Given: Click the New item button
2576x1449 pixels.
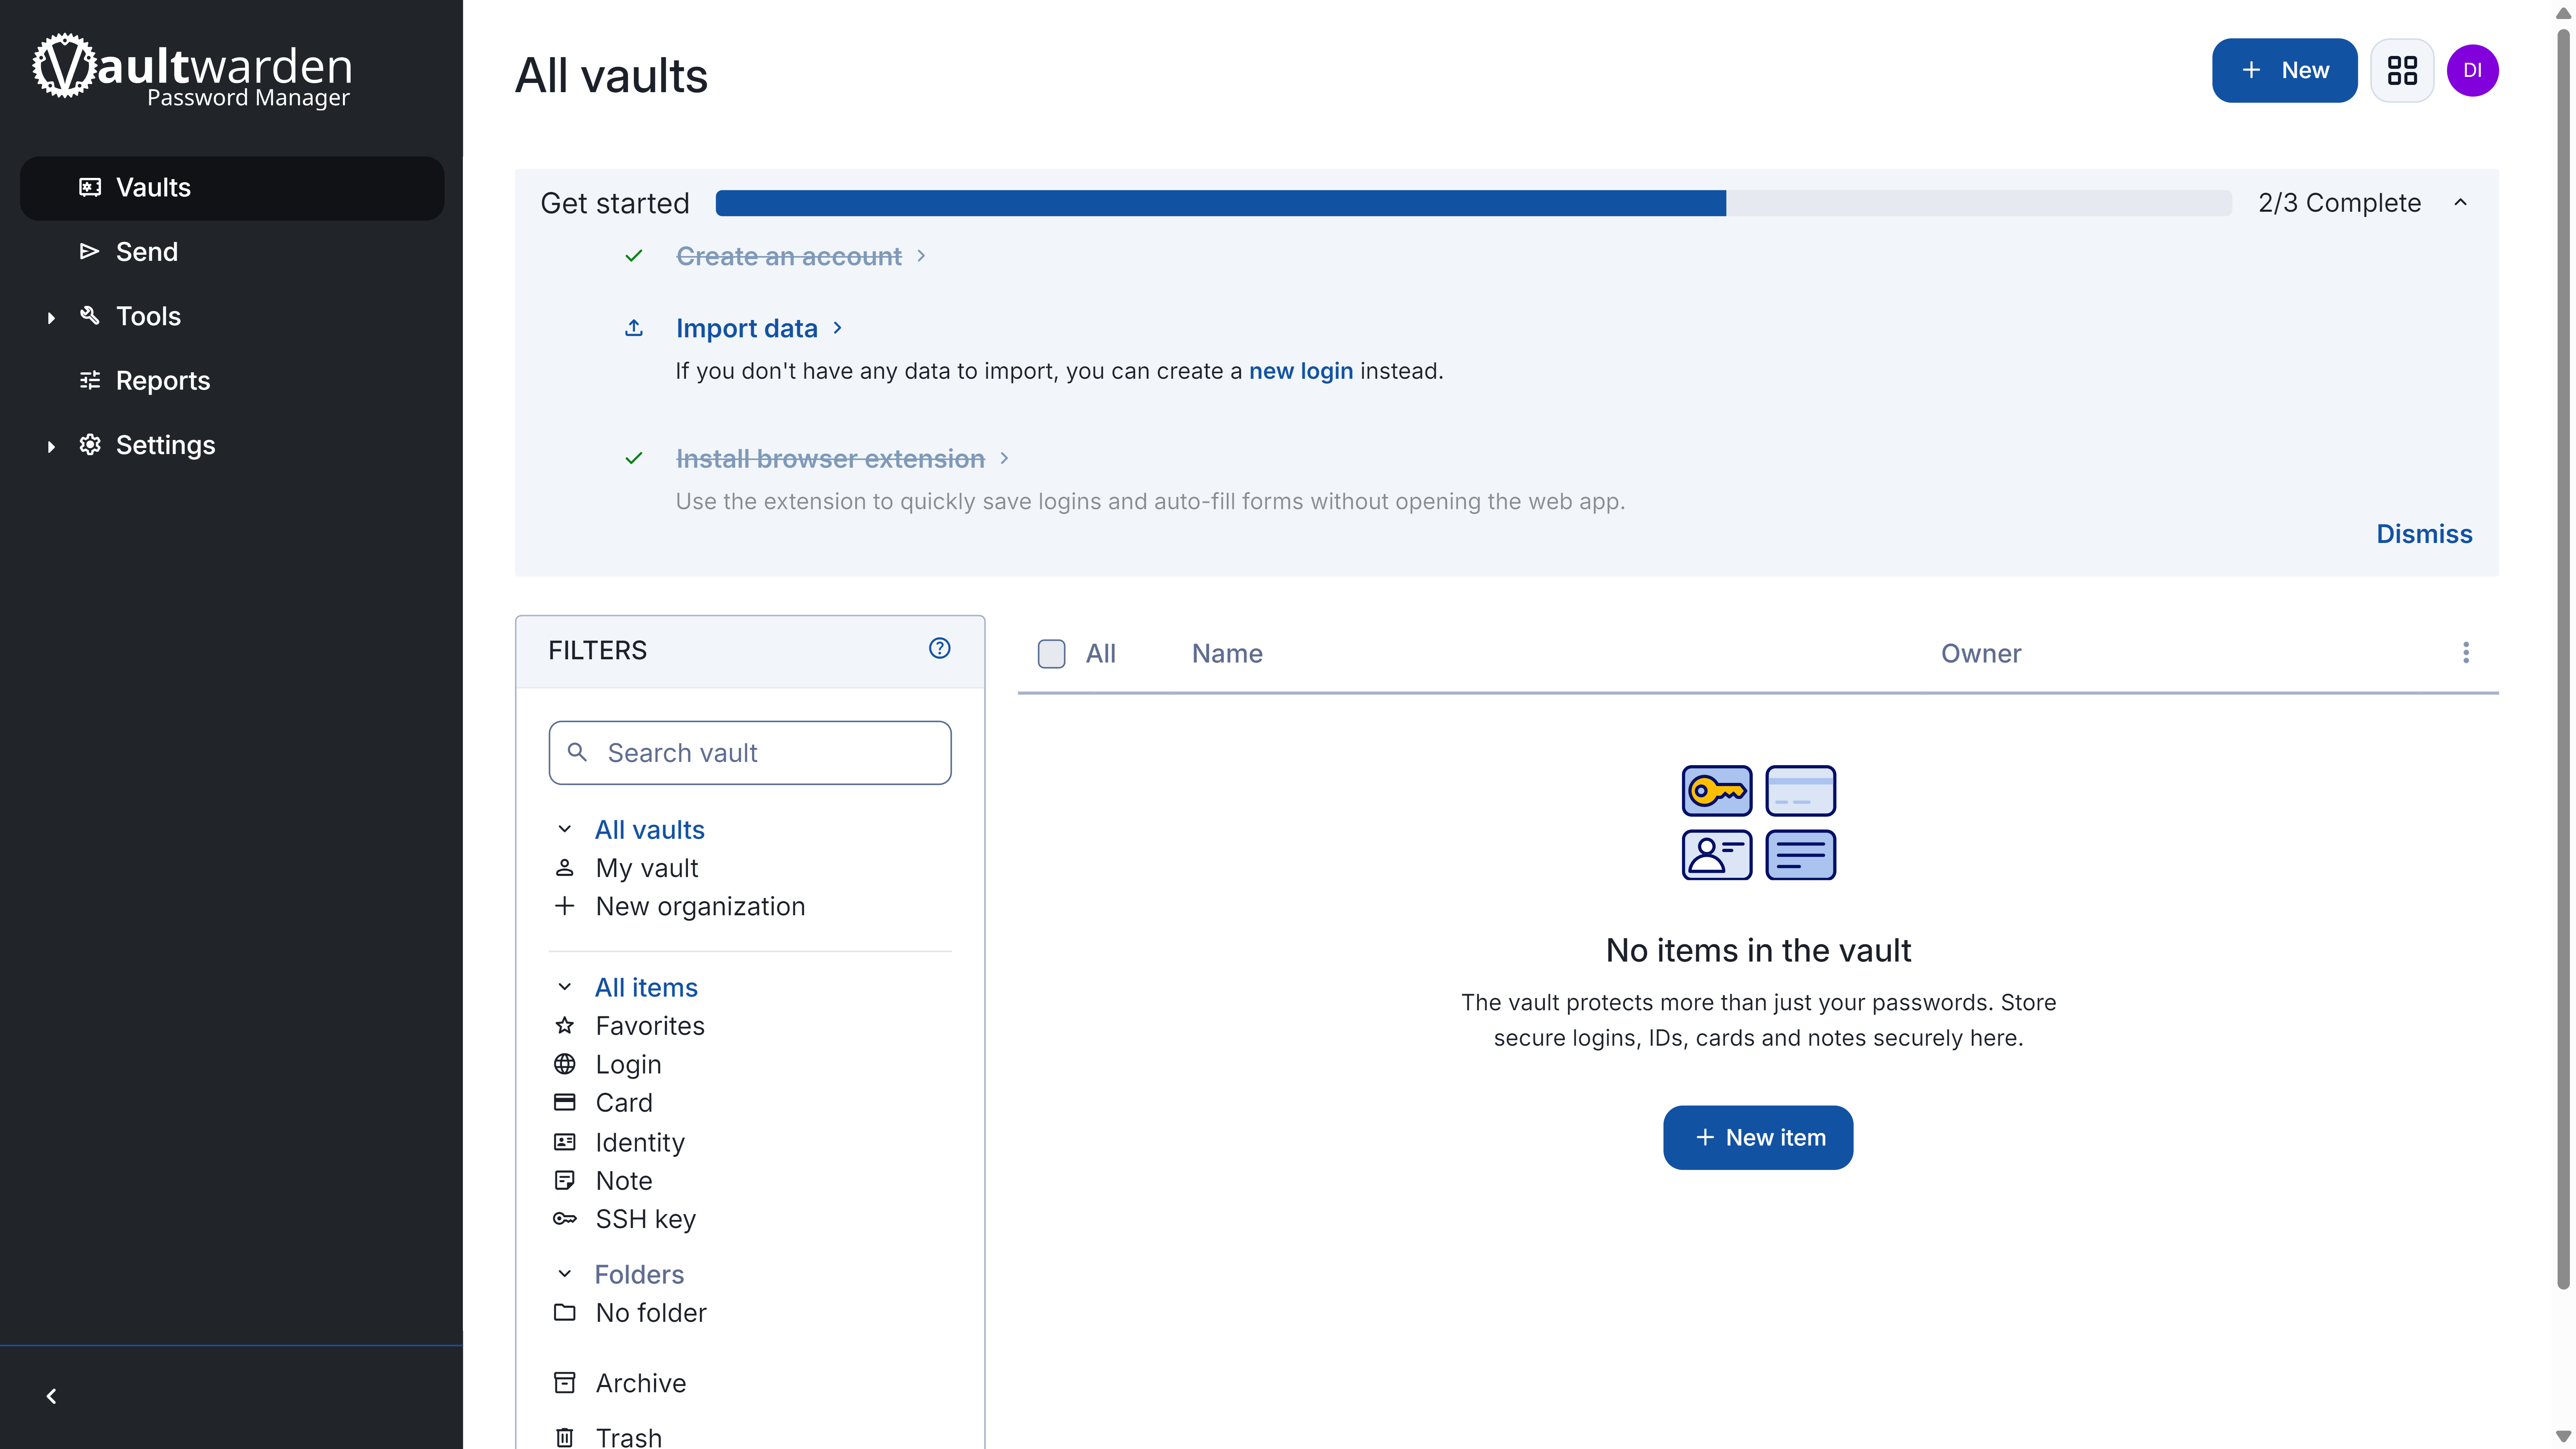Looking at the screenshot, I should (1758, 1137).
